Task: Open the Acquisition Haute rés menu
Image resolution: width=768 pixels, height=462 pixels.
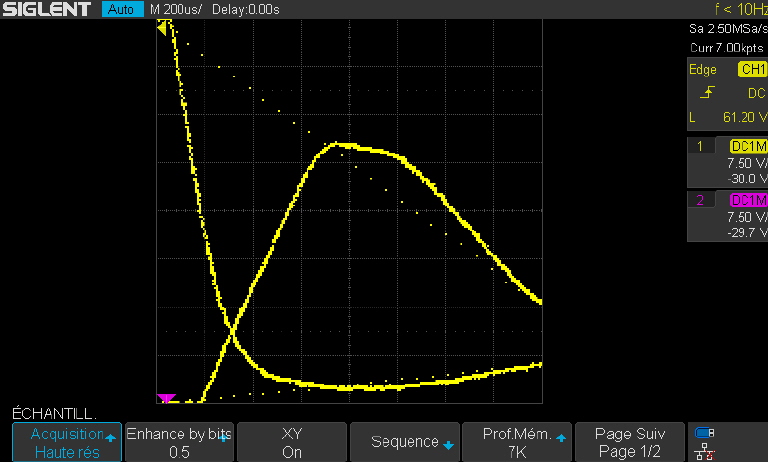Action: coord(67,442)
